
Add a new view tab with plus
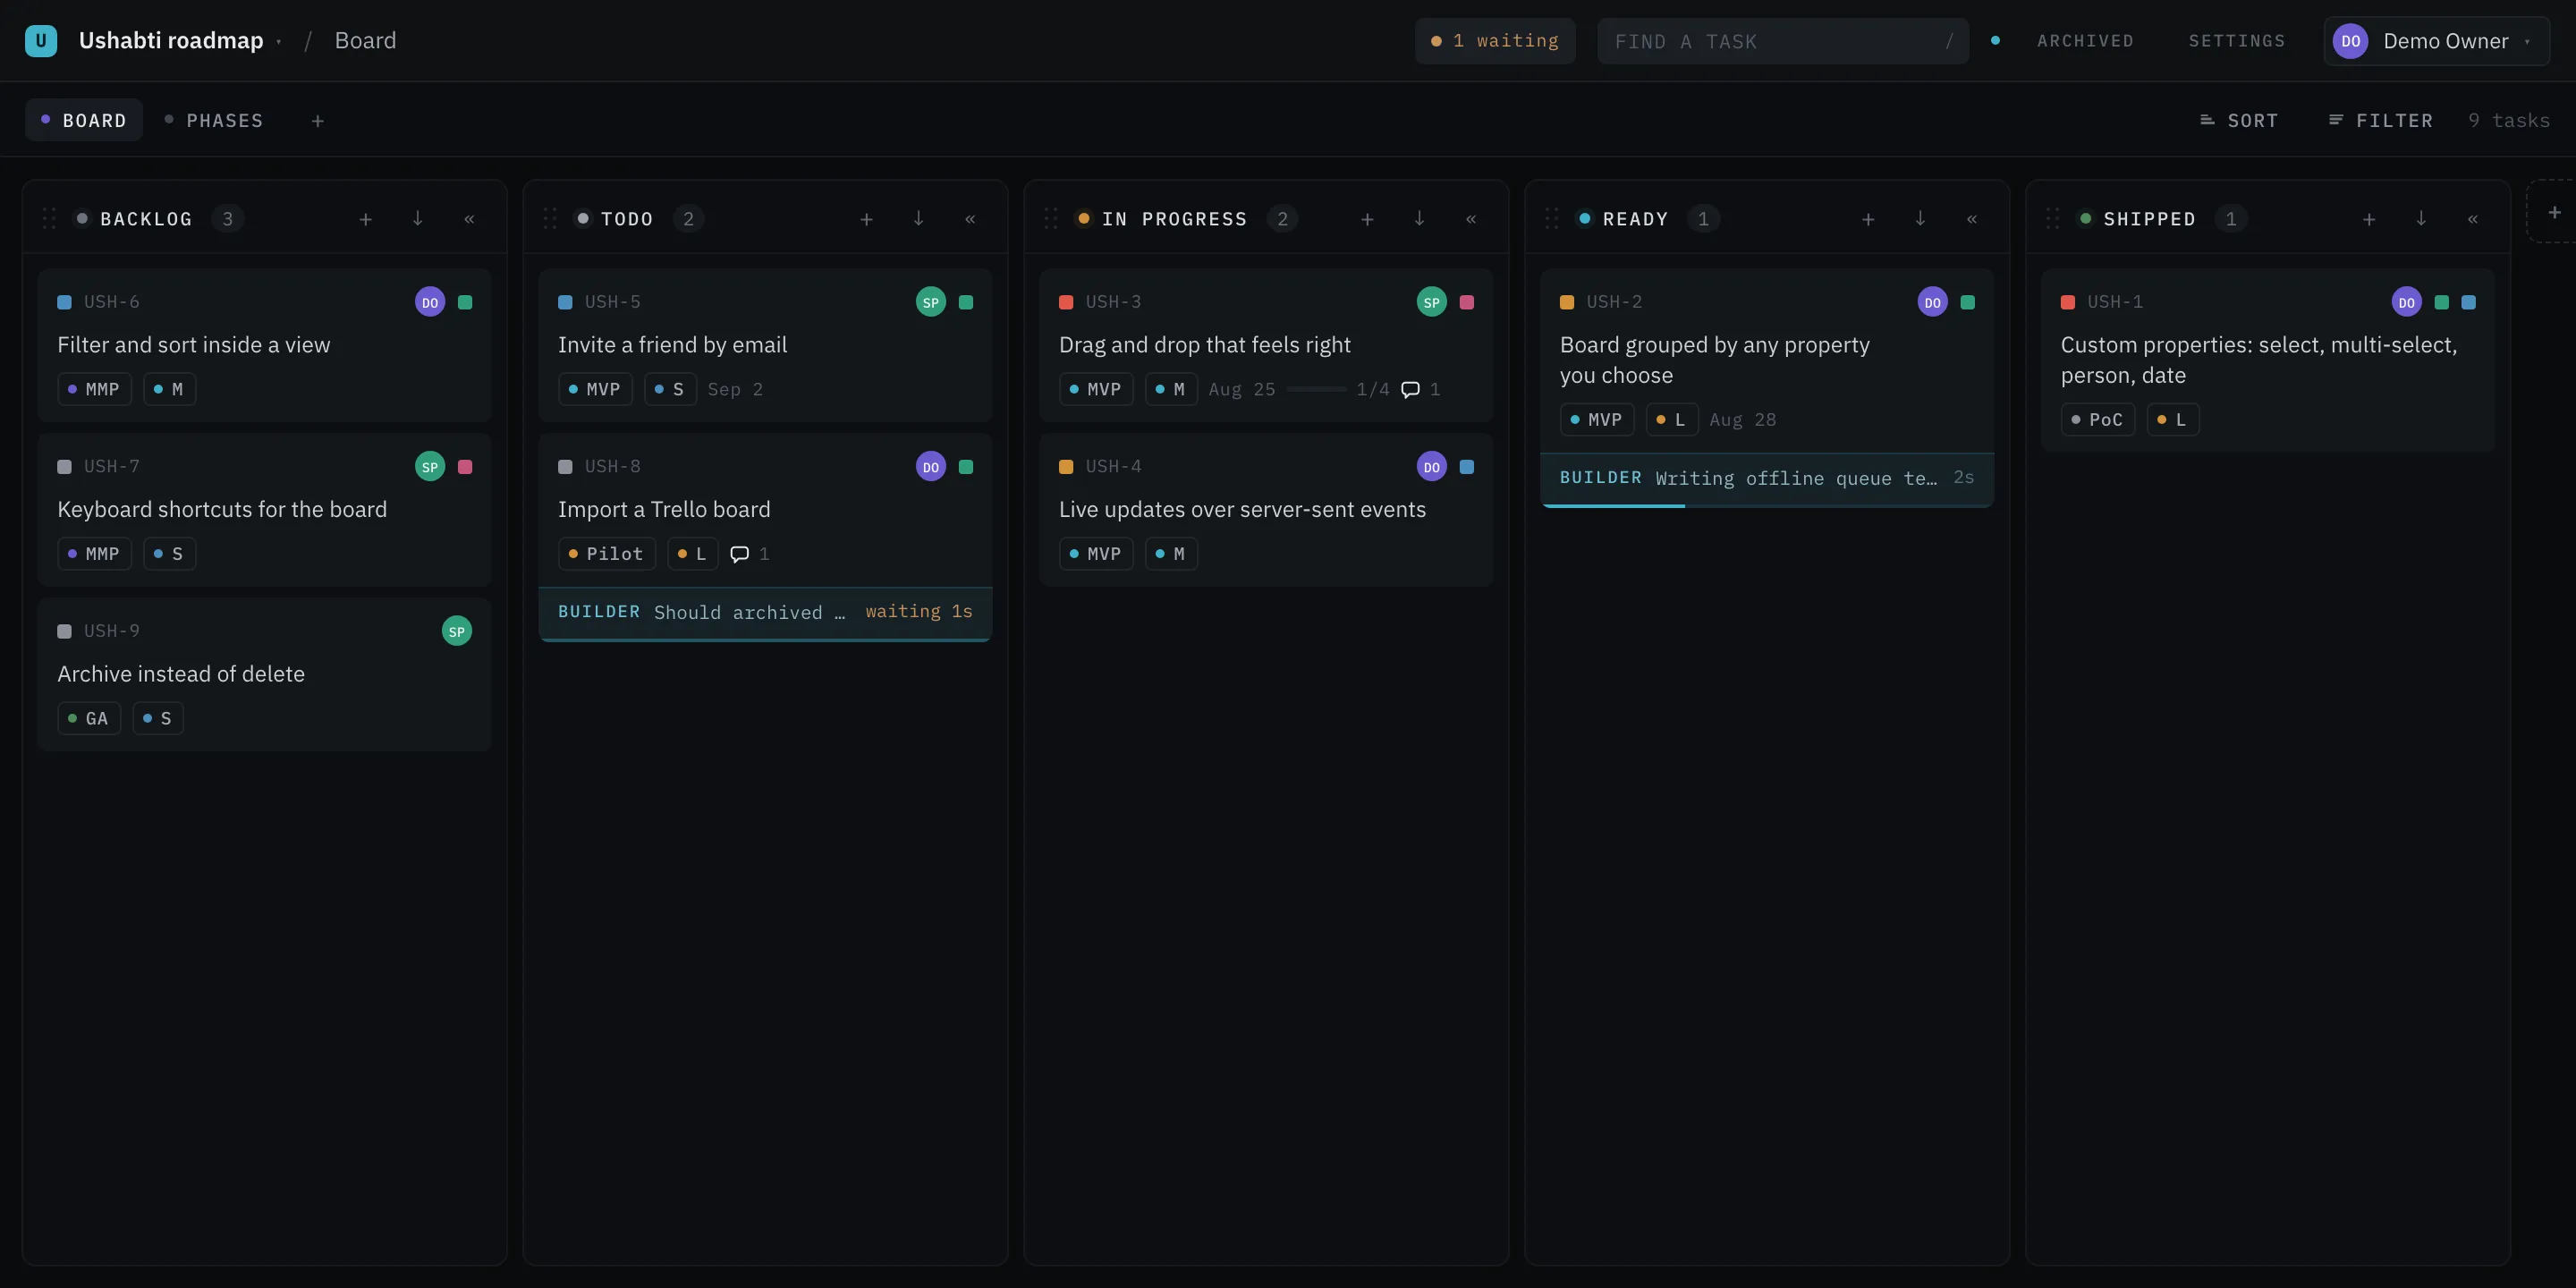[318, 121]
